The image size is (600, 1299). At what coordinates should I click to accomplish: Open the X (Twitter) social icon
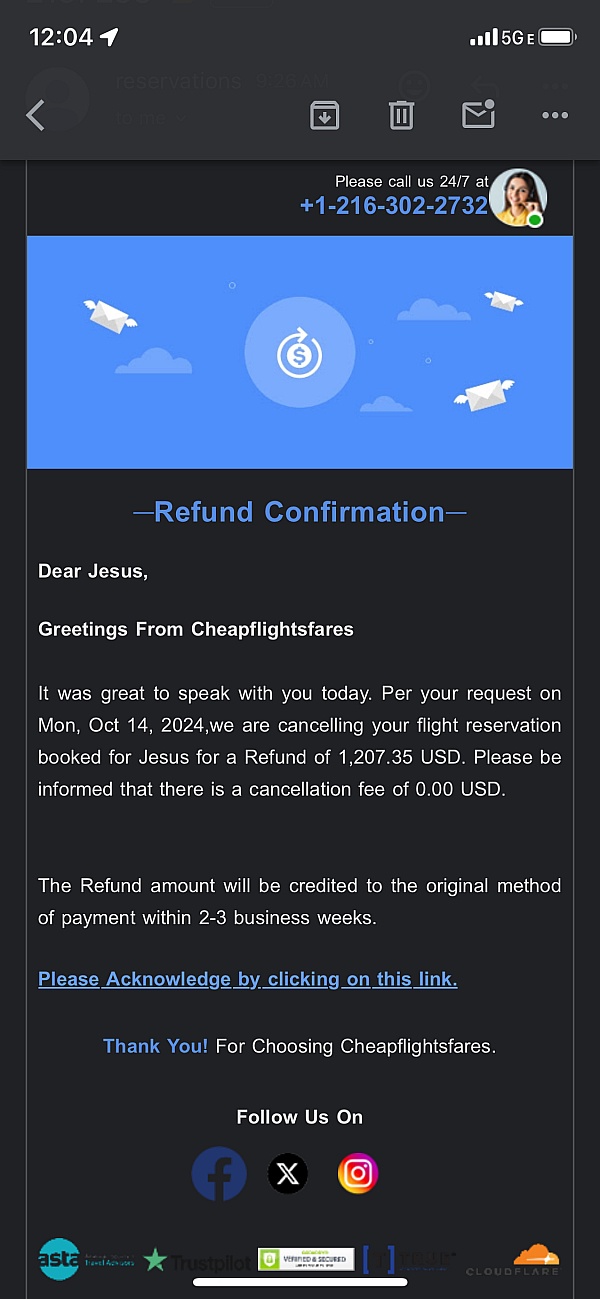point(288,1173)
